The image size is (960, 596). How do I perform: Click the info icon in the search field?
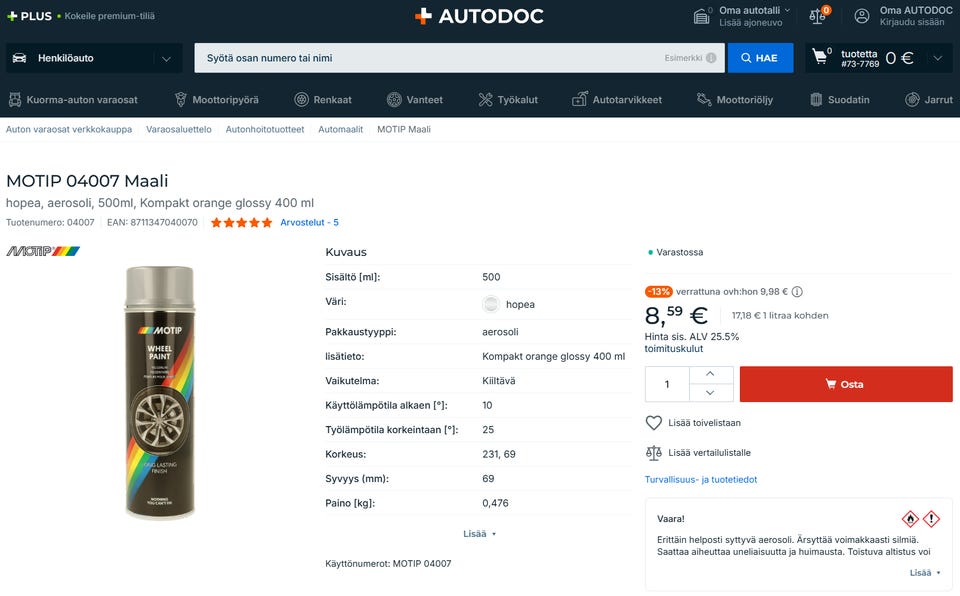(711, 58)
